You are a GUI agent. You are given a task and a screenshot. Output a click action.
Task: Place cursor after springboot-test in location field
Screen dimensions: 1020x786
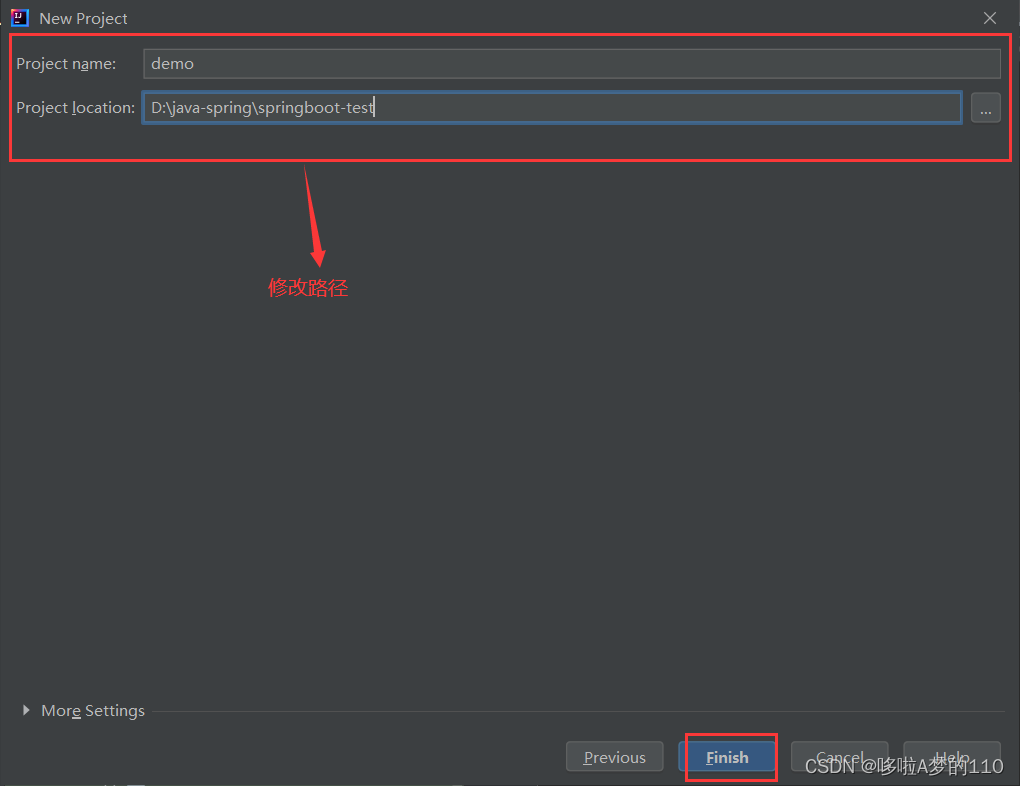(374, 107)
